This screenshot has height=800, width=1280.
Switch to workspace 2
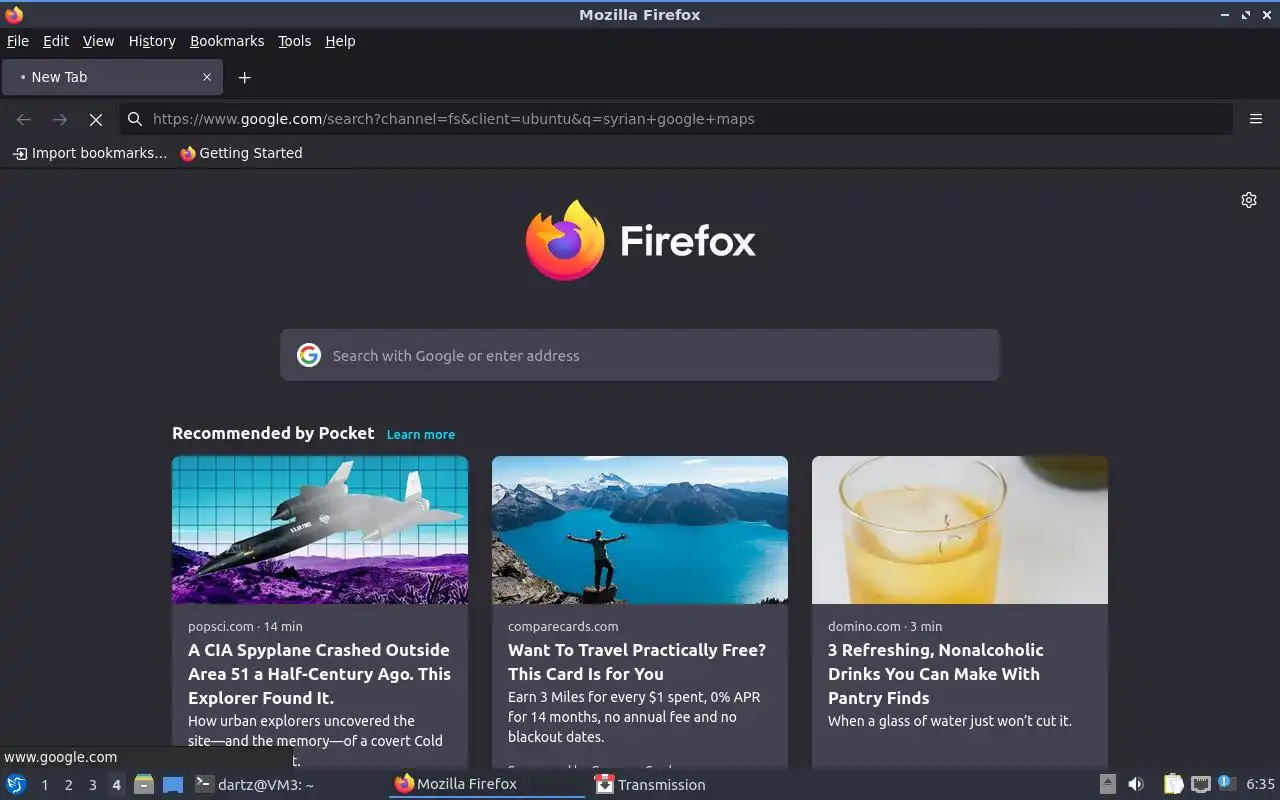coord(69,785)
